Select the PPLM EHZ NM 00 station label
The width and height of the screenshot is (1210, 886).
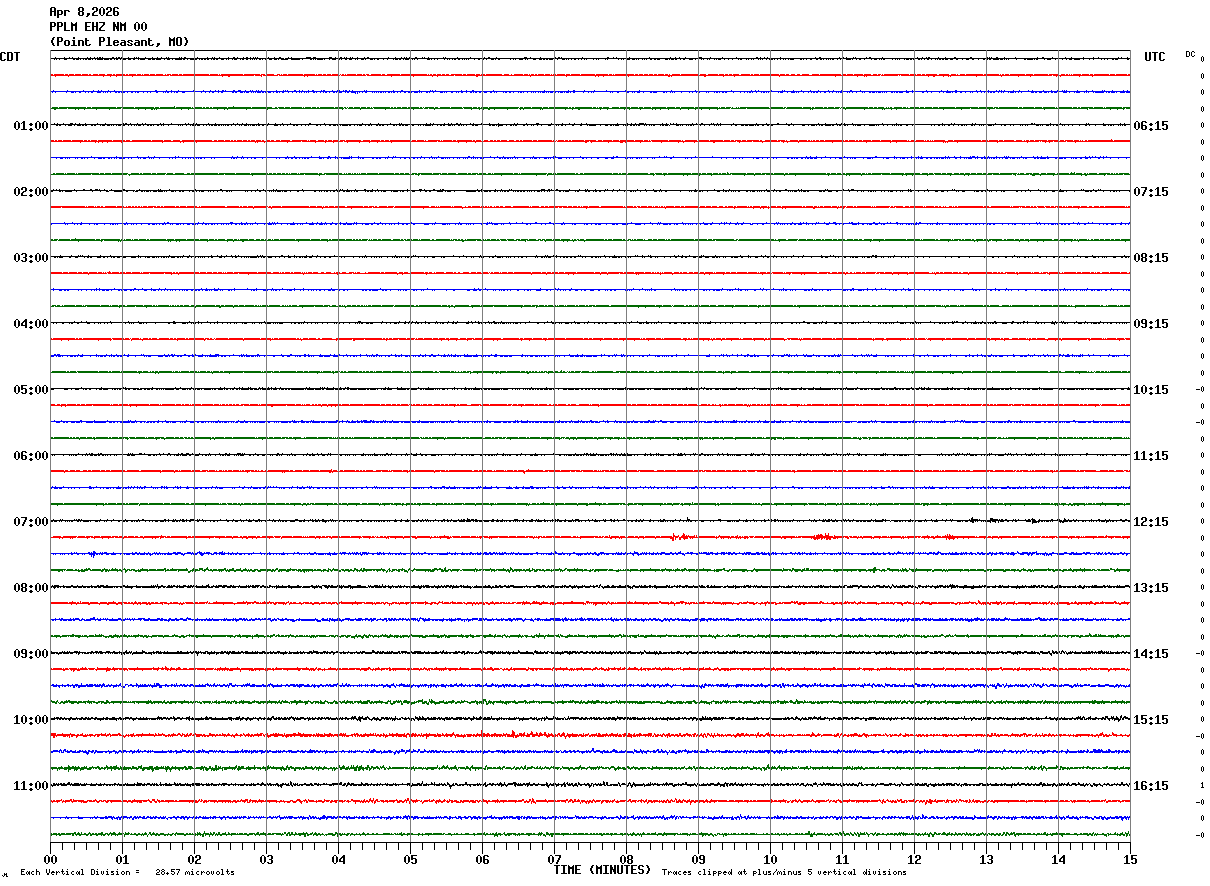(x=98, y=27)
